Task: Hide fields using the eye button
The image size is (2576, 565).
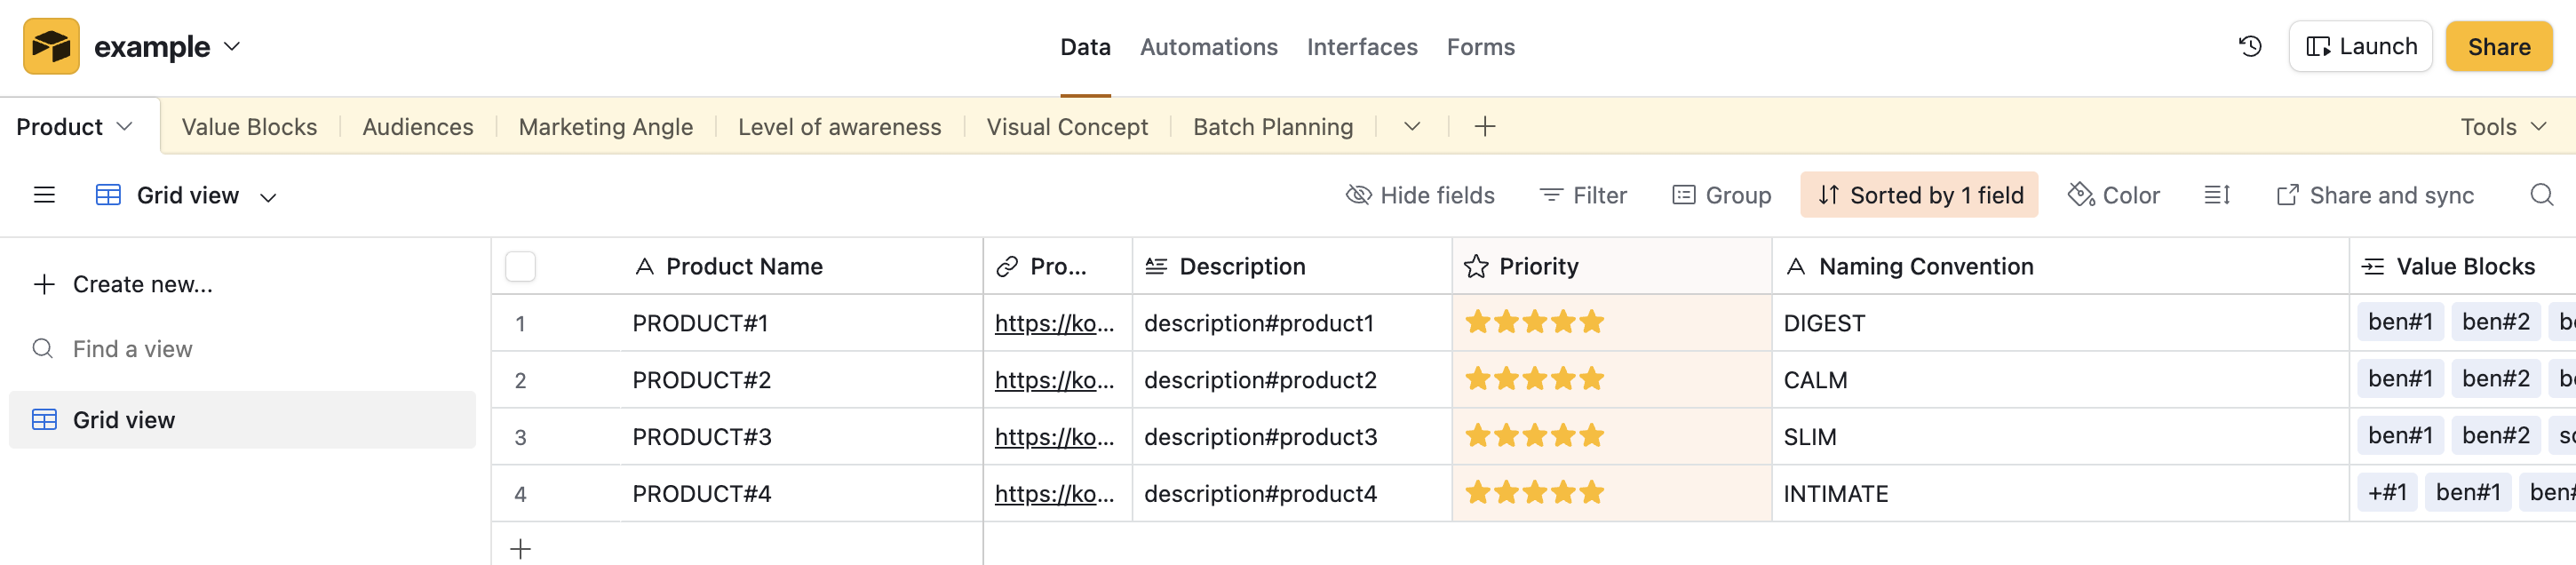Action: tap(1420, 195)
